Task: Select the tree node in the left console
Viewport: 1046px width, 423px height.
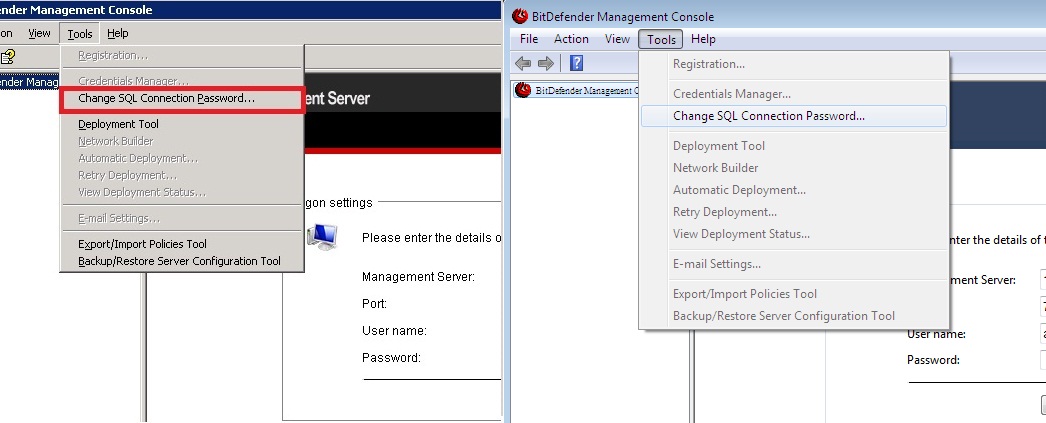Action: 29,82
